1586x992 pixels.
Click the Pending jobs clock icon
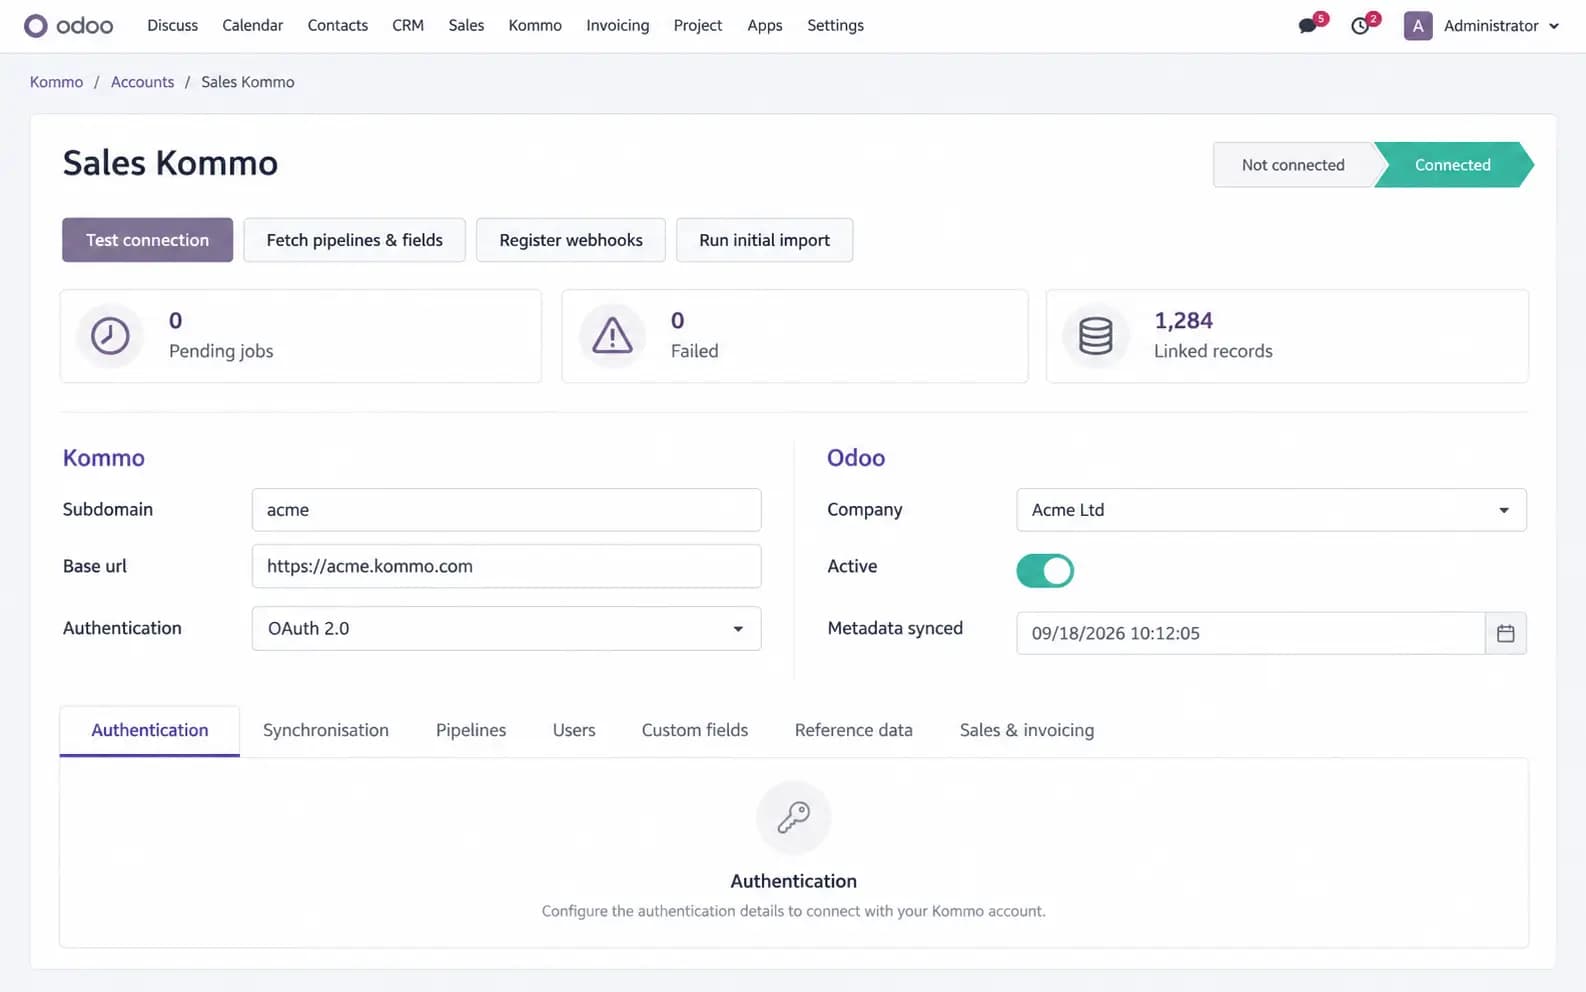point(110,336)
